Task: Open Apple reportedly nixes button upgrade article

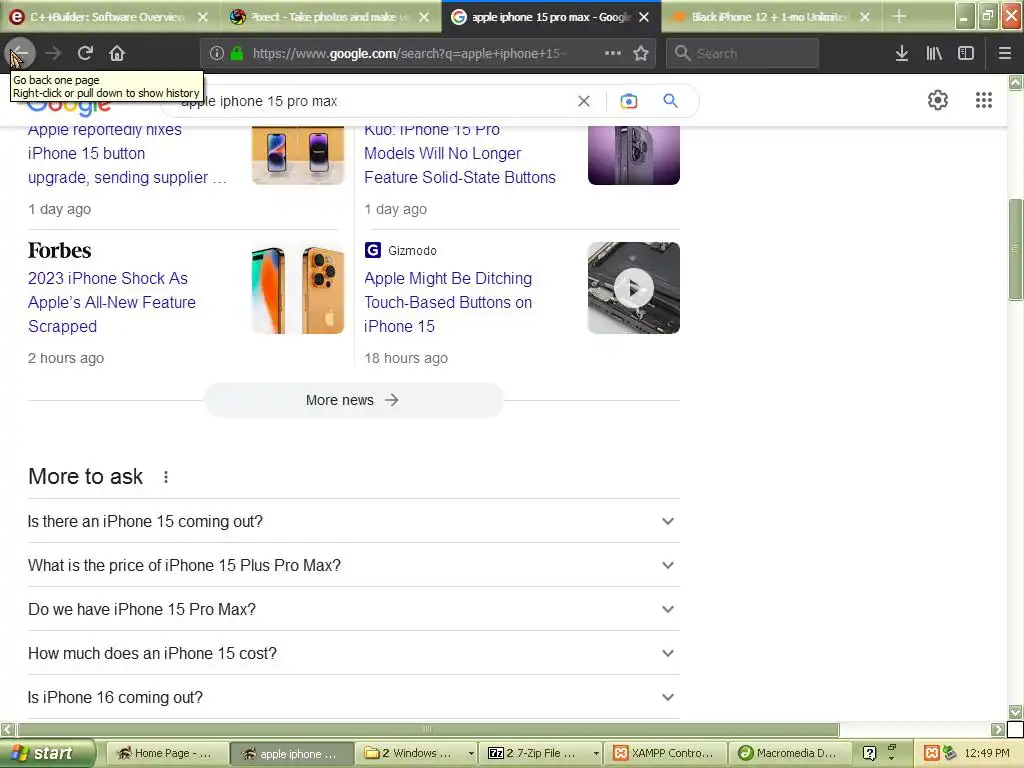Action: tap(127, 154)
